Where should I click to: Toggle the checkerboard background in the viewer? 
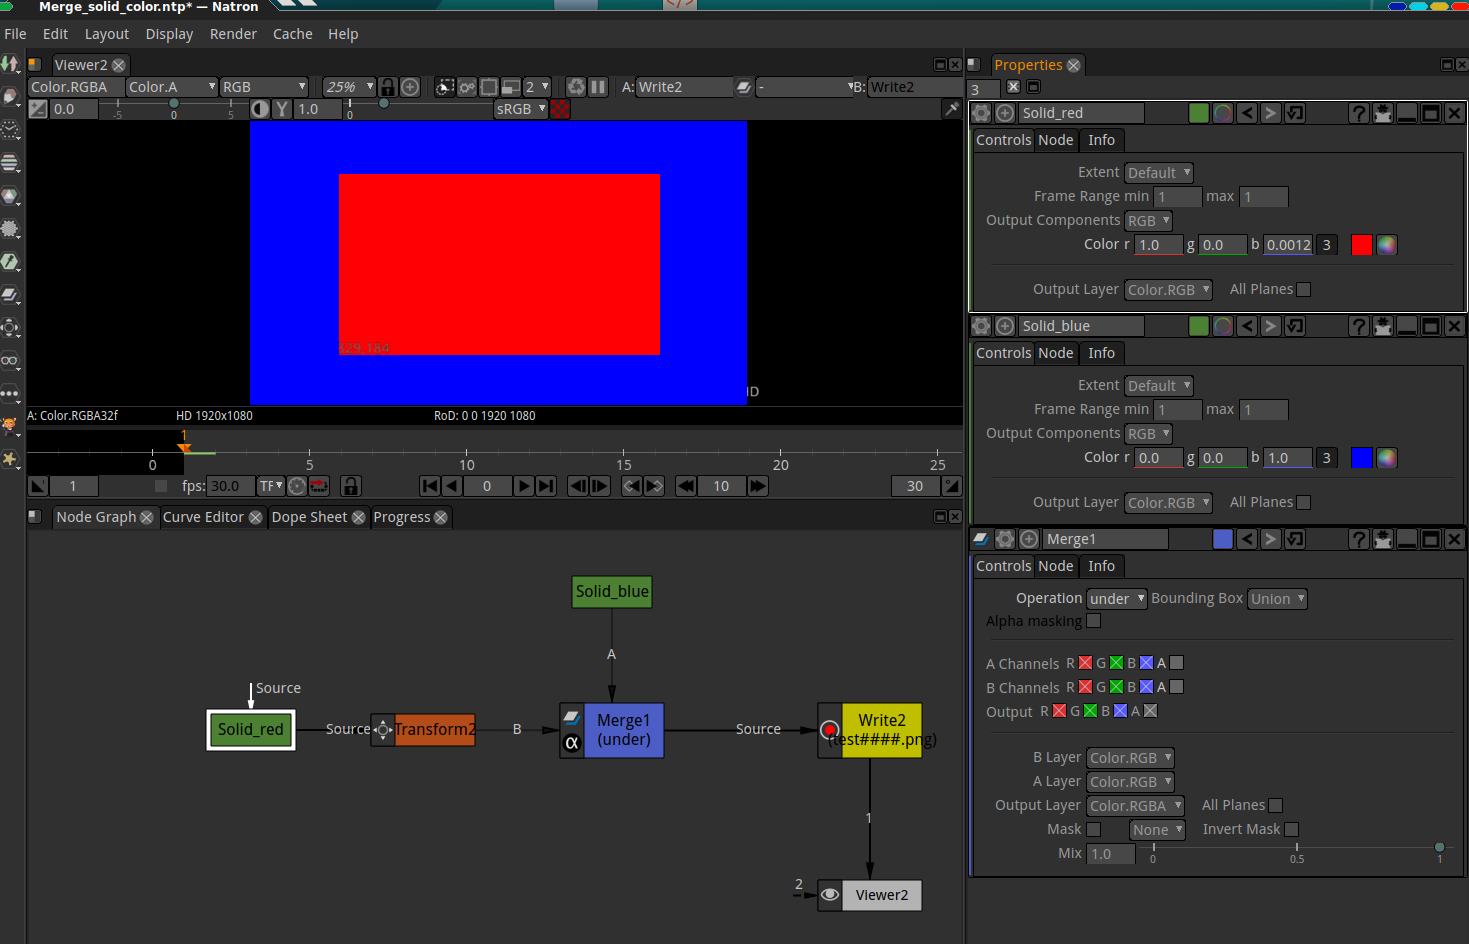click(560, 108)
